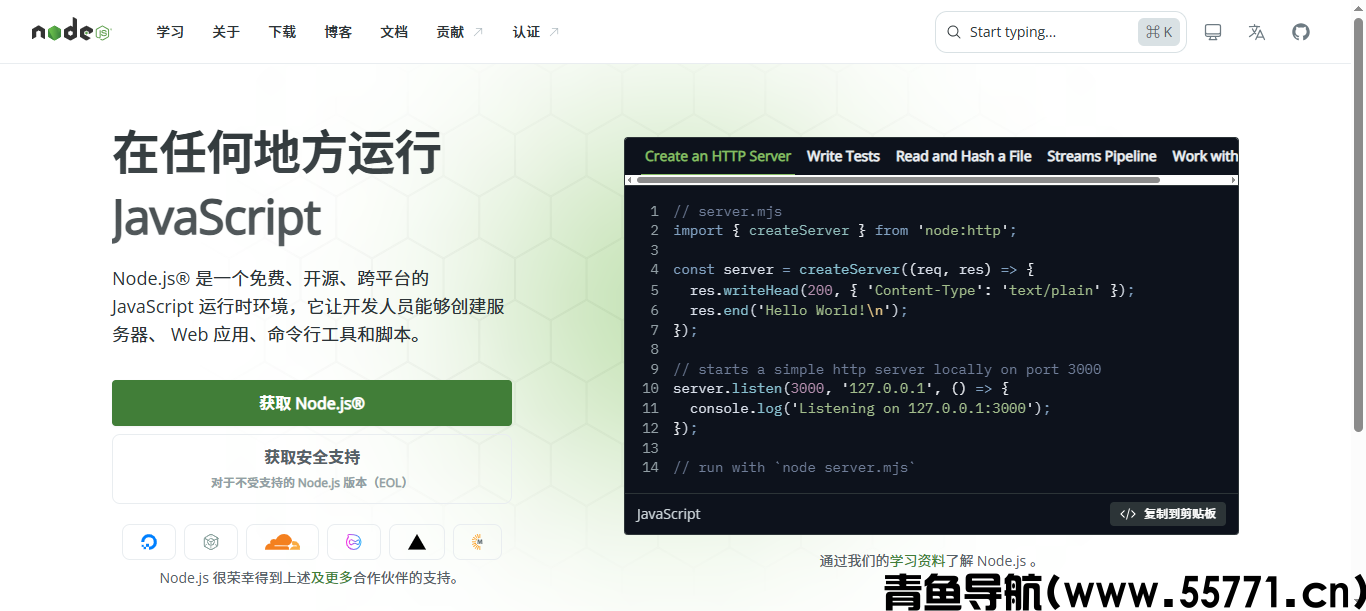The width and height of the screenshot is (1366, 611).
Task: Switch to the Work with tab
Action: pos(1204,156)
